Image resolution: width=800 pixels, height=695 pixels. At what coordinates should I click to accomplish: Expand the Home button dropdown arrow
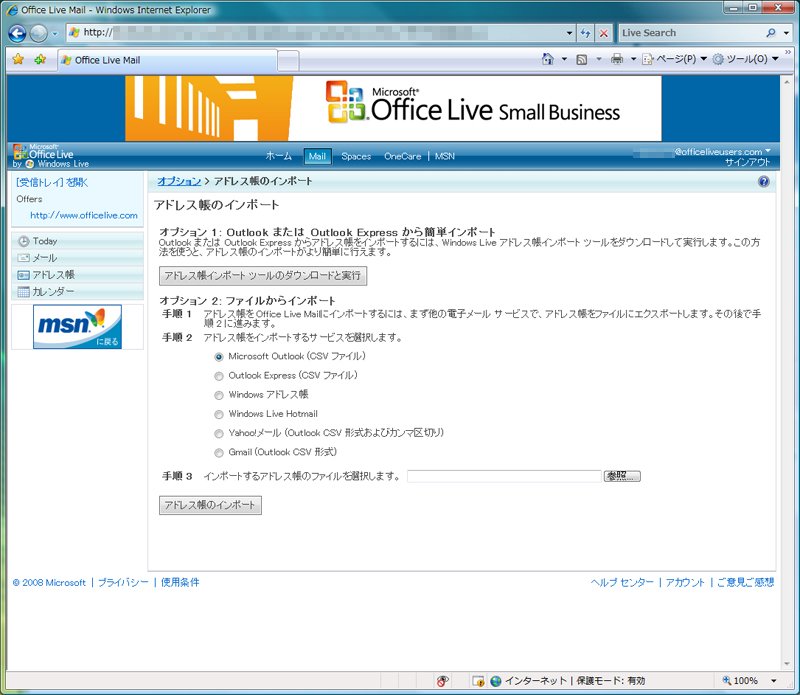(x=564, y=59)
